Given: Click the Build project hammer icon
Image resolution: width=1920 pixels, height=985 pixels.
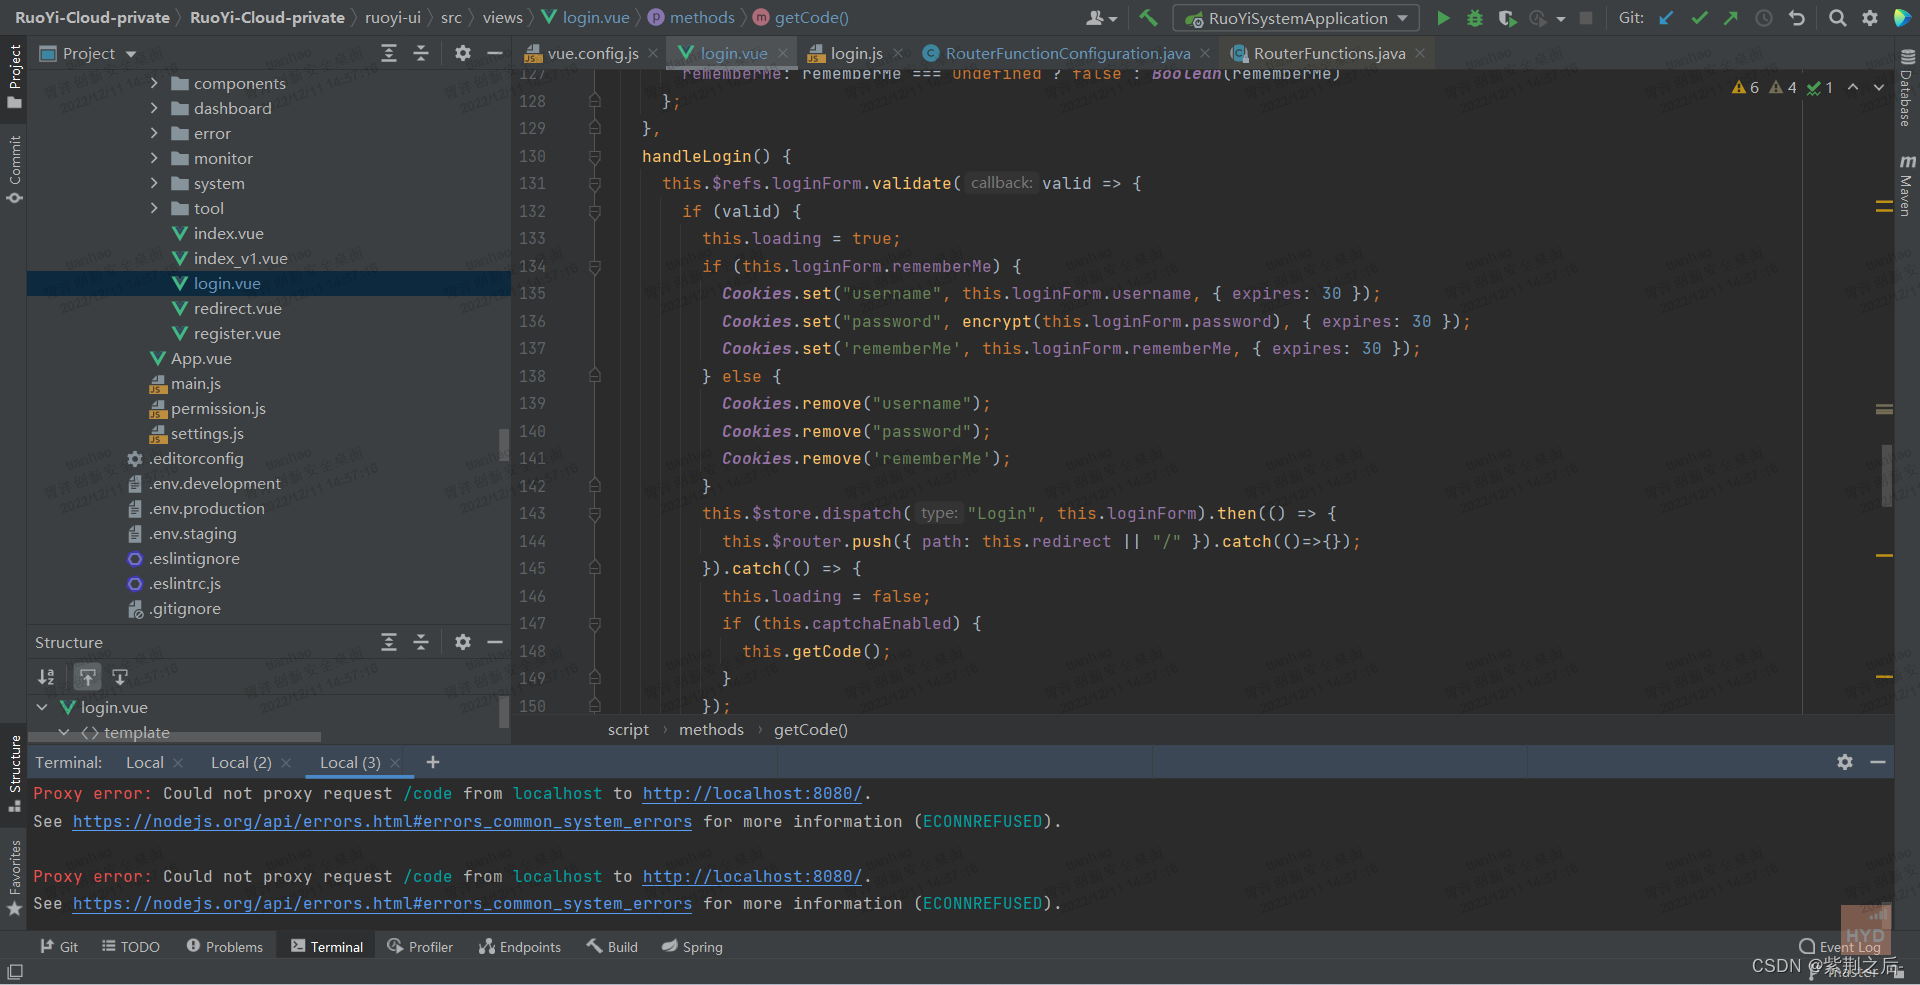Looking at the screenshot, I should tap(1148, 18).
